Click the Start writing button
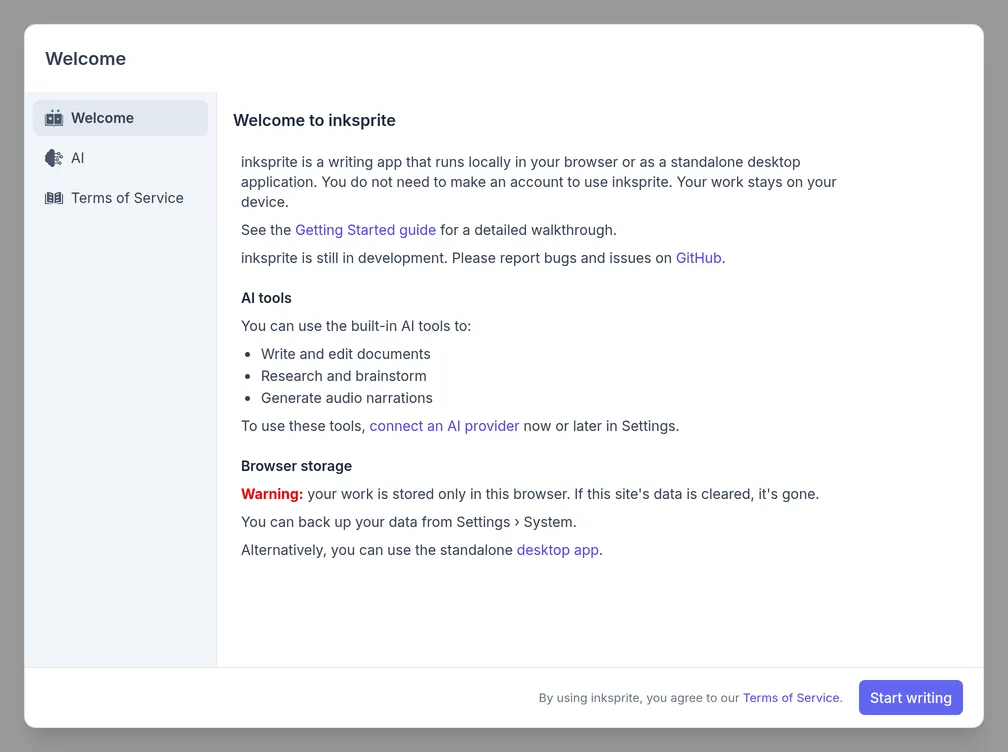Viewport: 1008px width, 752px height. click(910, 698)
